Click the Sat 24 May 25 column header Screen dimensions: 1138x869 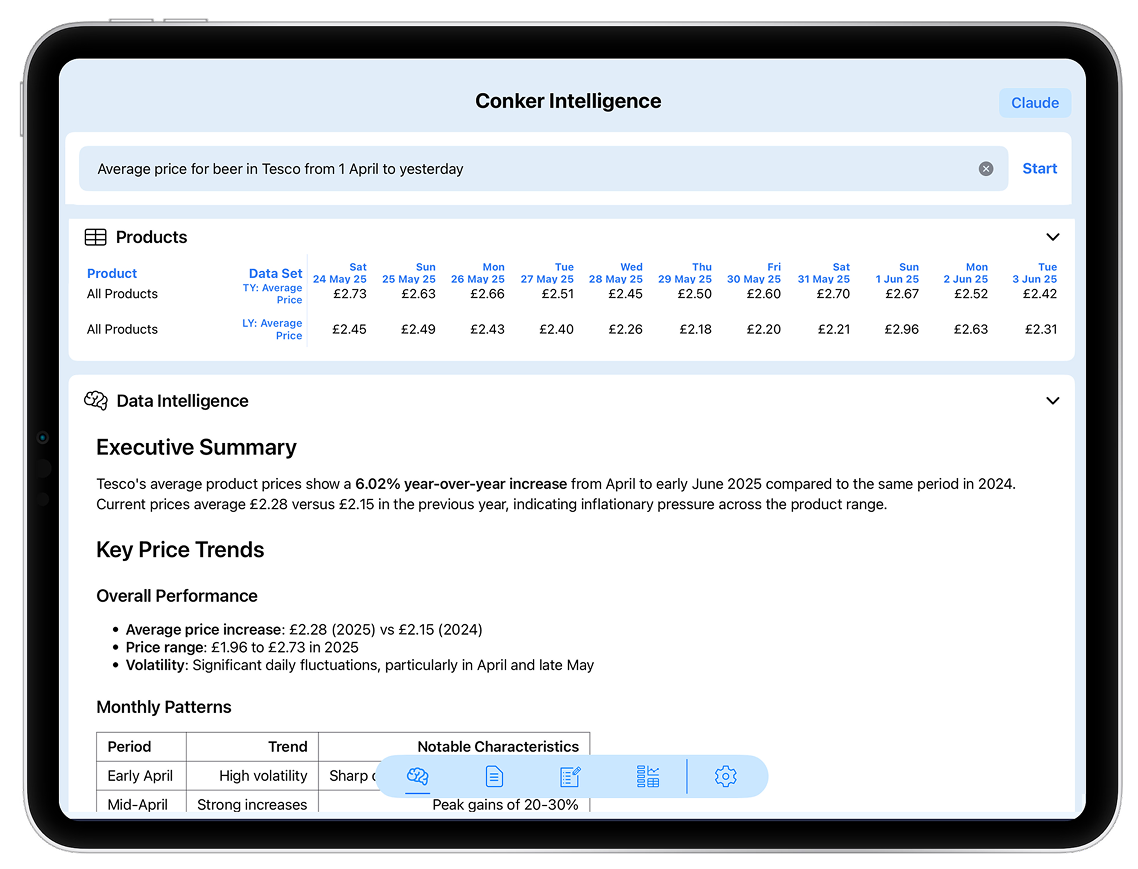(x=340, y=273)
